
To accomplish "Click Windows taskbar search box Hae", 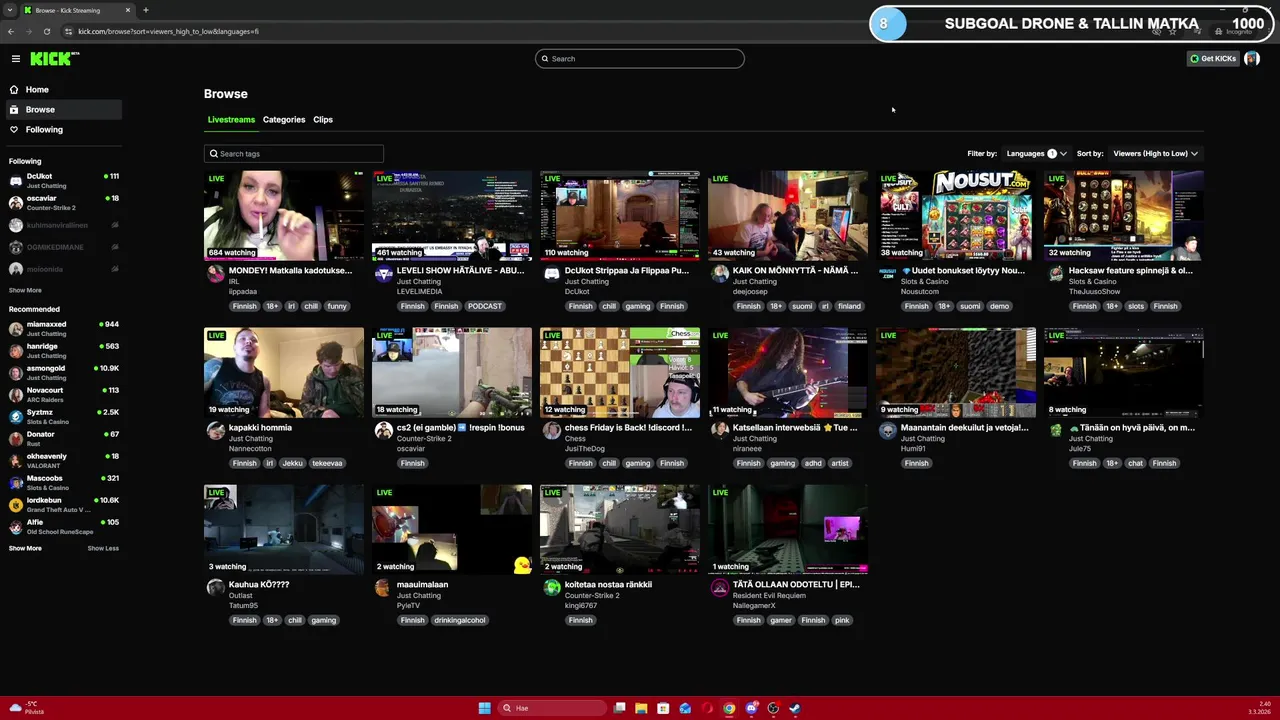I will 554,708.
